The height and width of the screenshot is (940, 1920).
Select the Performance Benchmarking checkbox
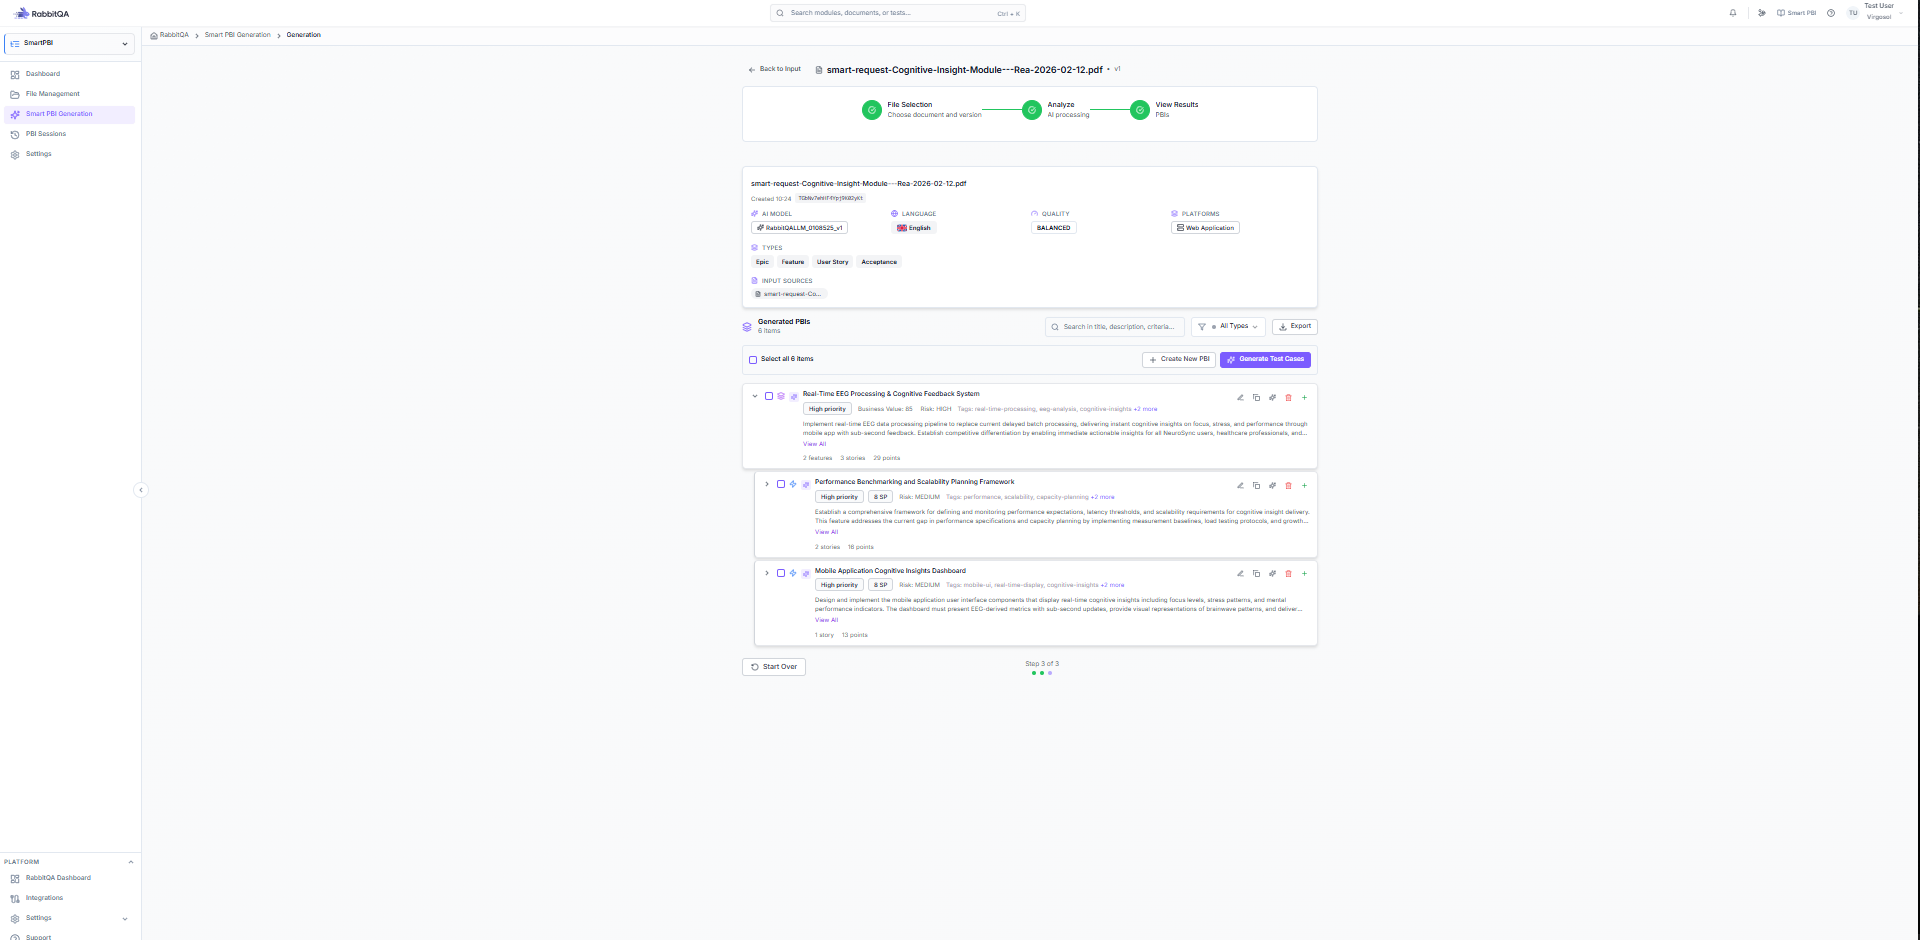[x=781, y=484]
